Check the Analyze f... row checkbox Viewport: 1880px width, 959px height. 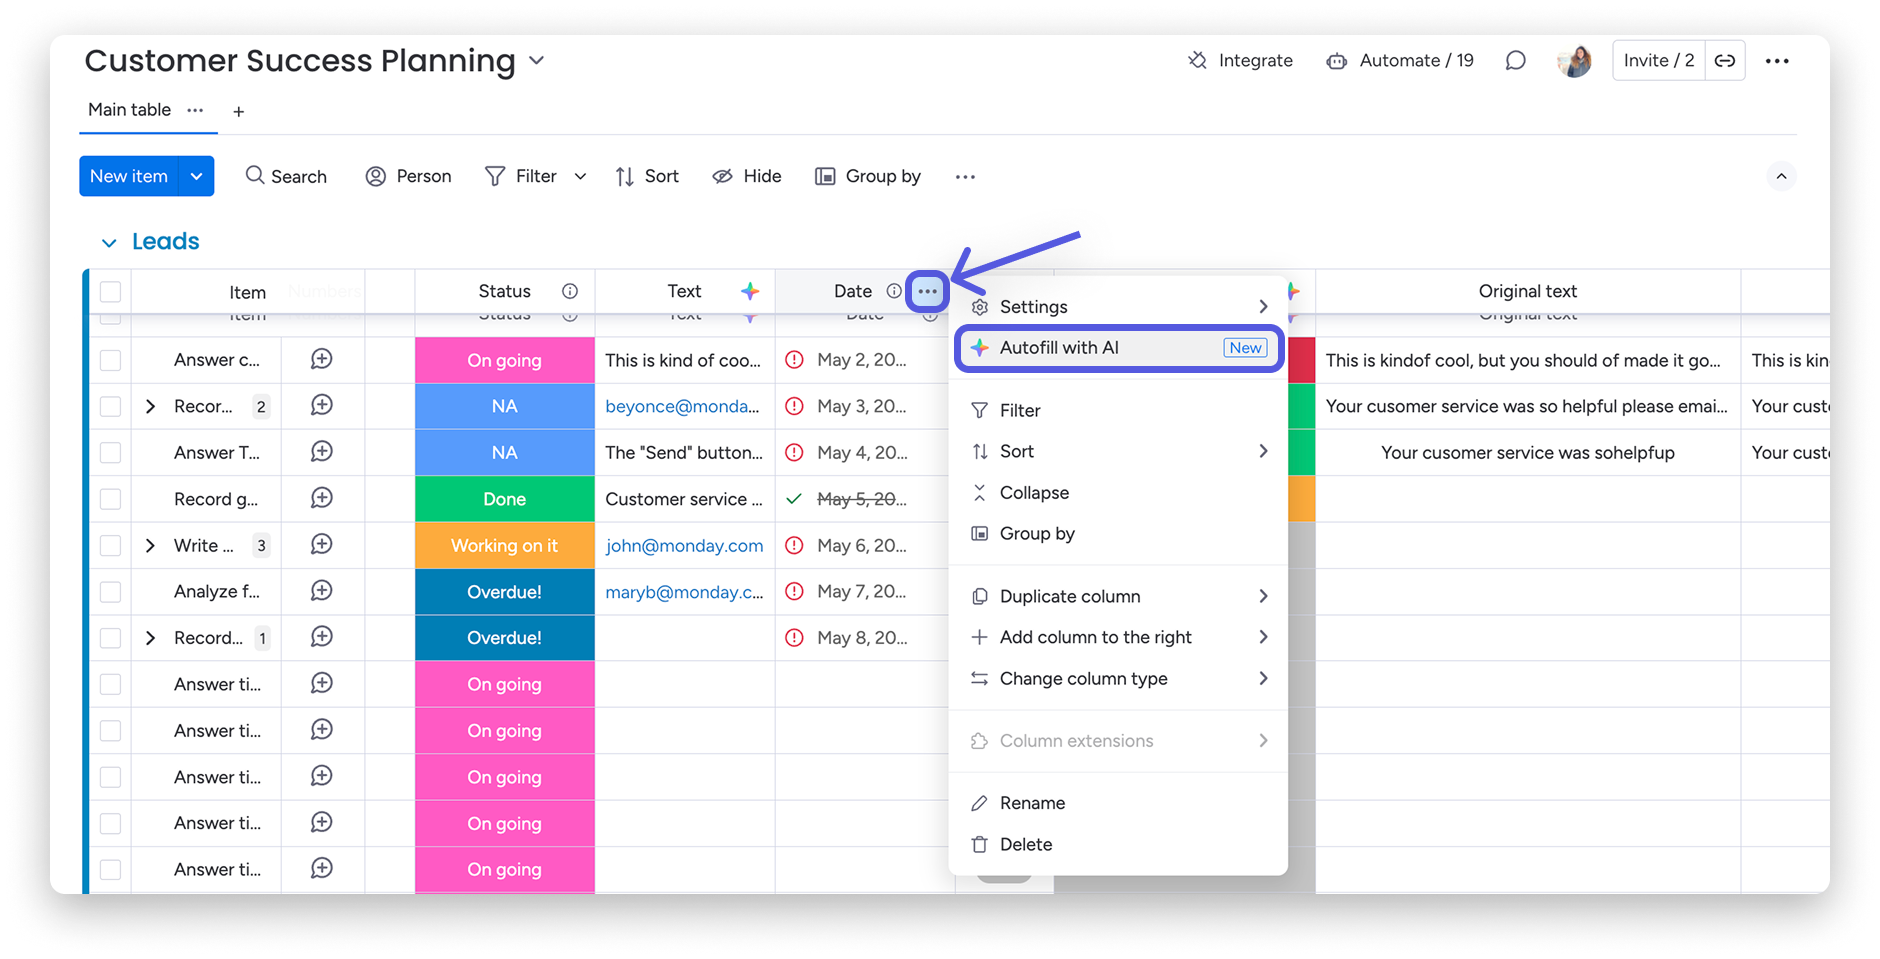pos(111,592)
